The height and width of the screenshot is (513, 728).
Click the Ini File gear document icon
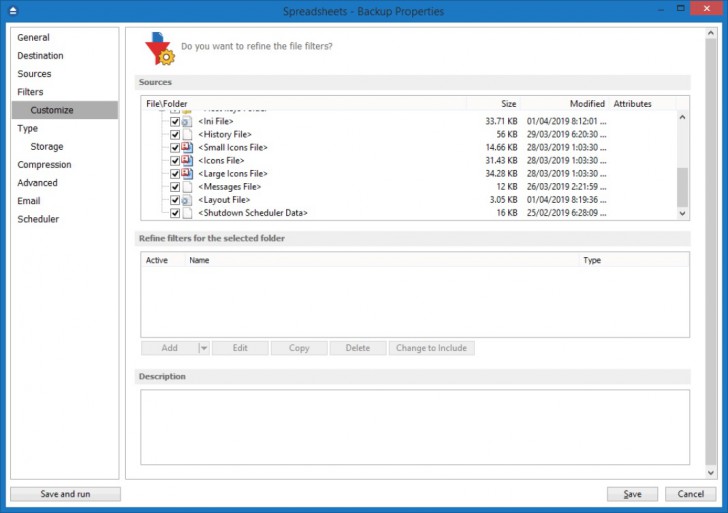(x=187, y=122)
